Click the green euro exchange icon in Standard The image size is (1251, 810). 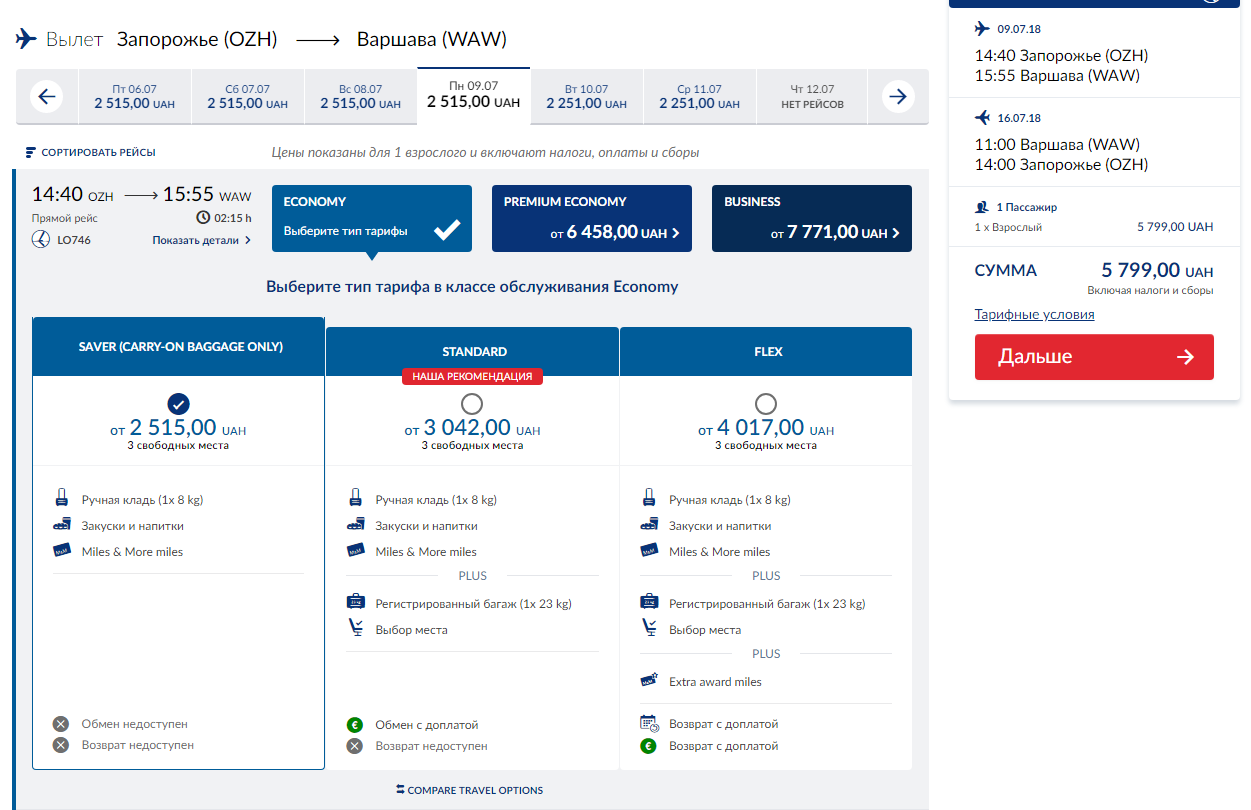pos(354,725)
